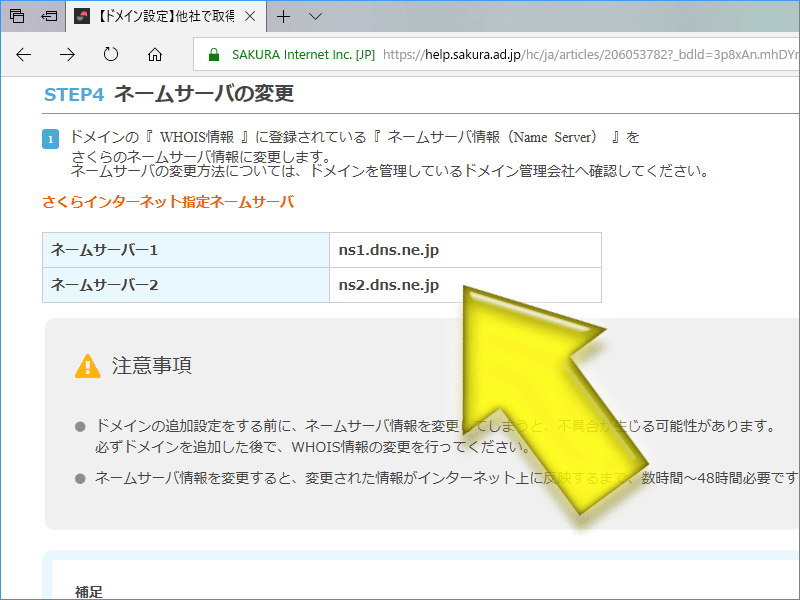Click the line ending ドメイン管理会社へ確認してください
This screenshot has height=600, width=800.
(390, 171)
